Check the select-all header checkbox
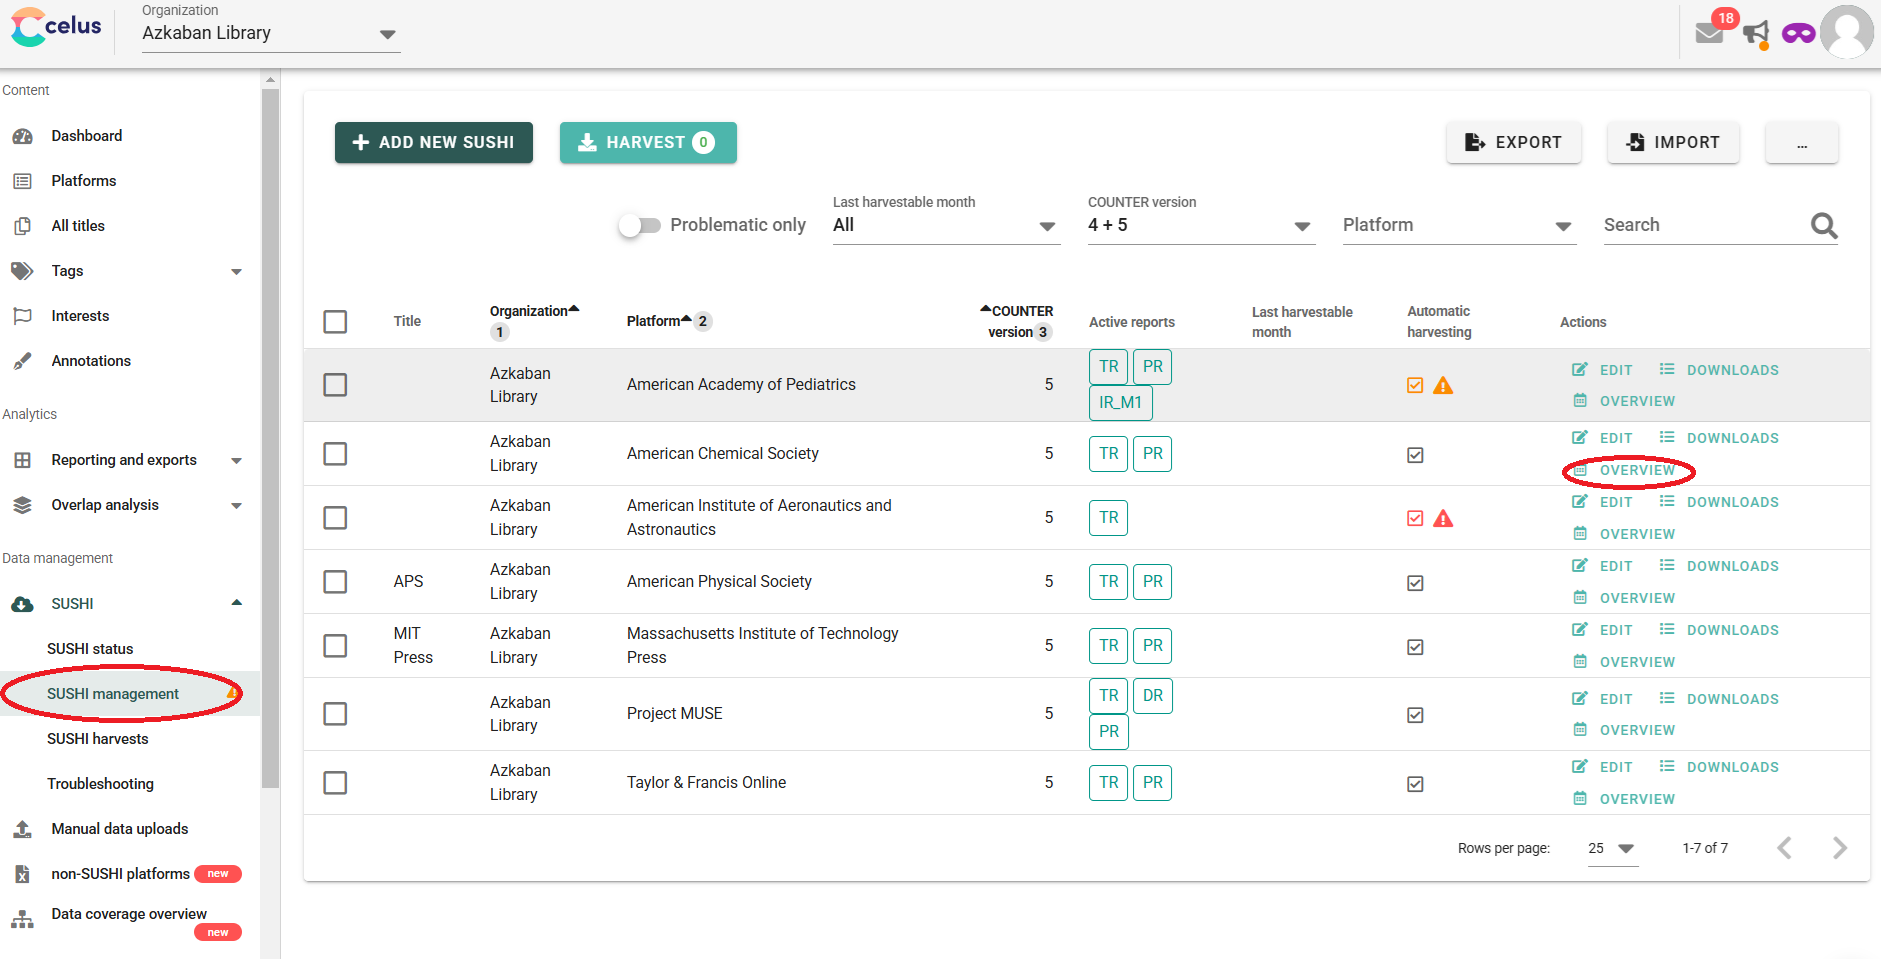The height and width of the screenshot is (959, 1881). (x=336, y=322)
